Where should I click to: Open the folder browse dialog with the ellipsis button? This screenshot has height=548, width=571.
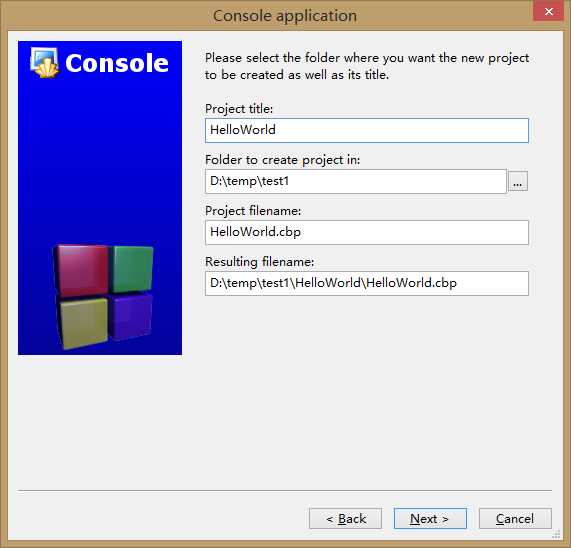(x=517, y=181)
